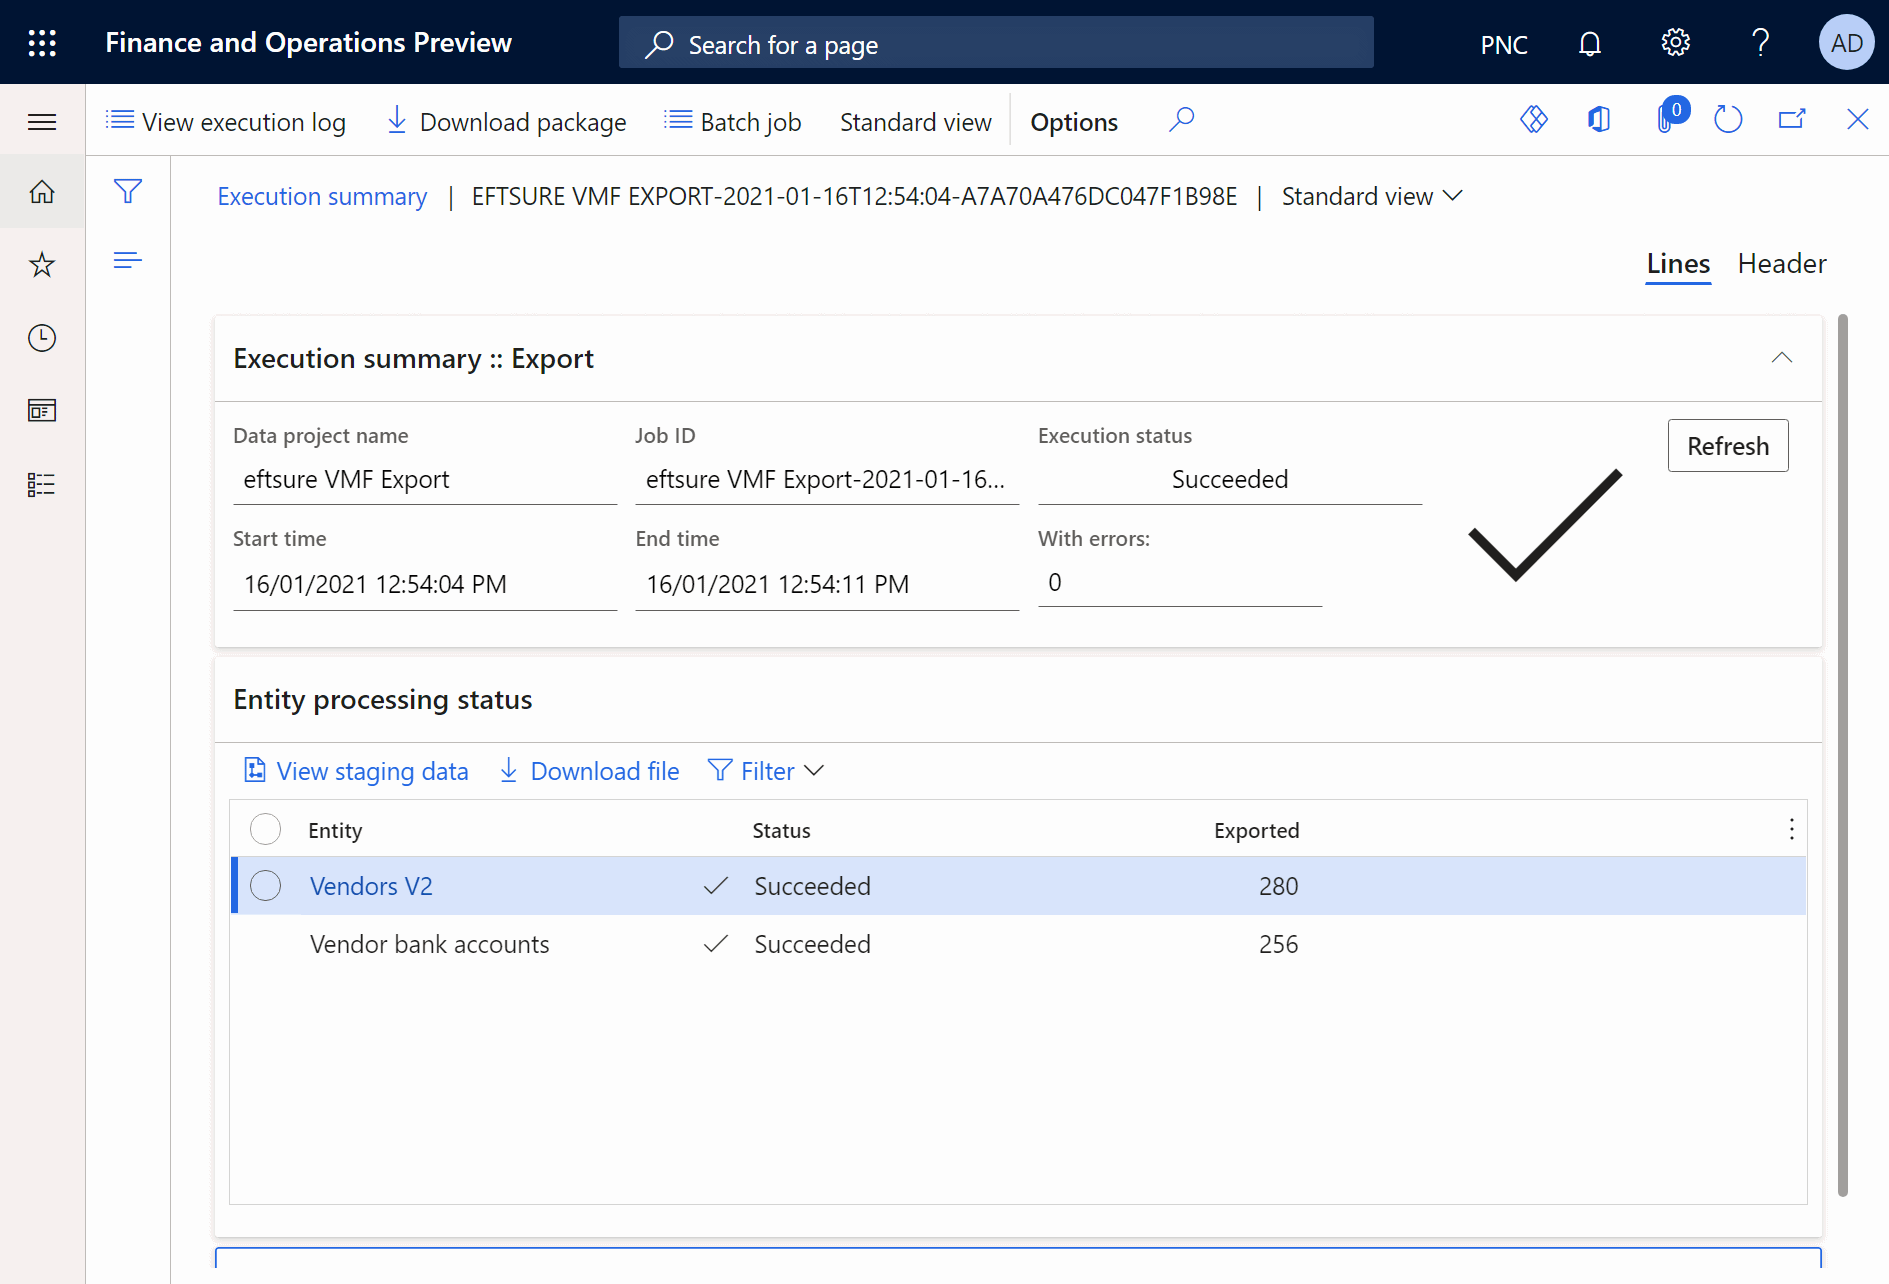Image resolution: width=1889 pixels, height=1284 pixels.
Task: Open the Vendors V2 entity link
Action: pyautogui.click(x=371, y=886)
